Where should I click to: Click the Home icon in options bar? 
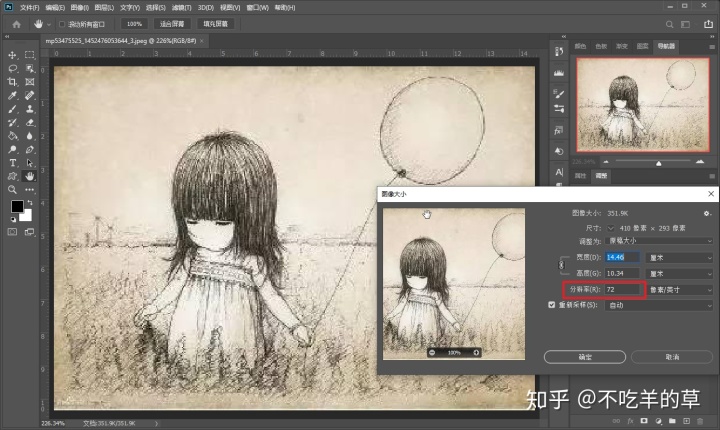[17, 24]
